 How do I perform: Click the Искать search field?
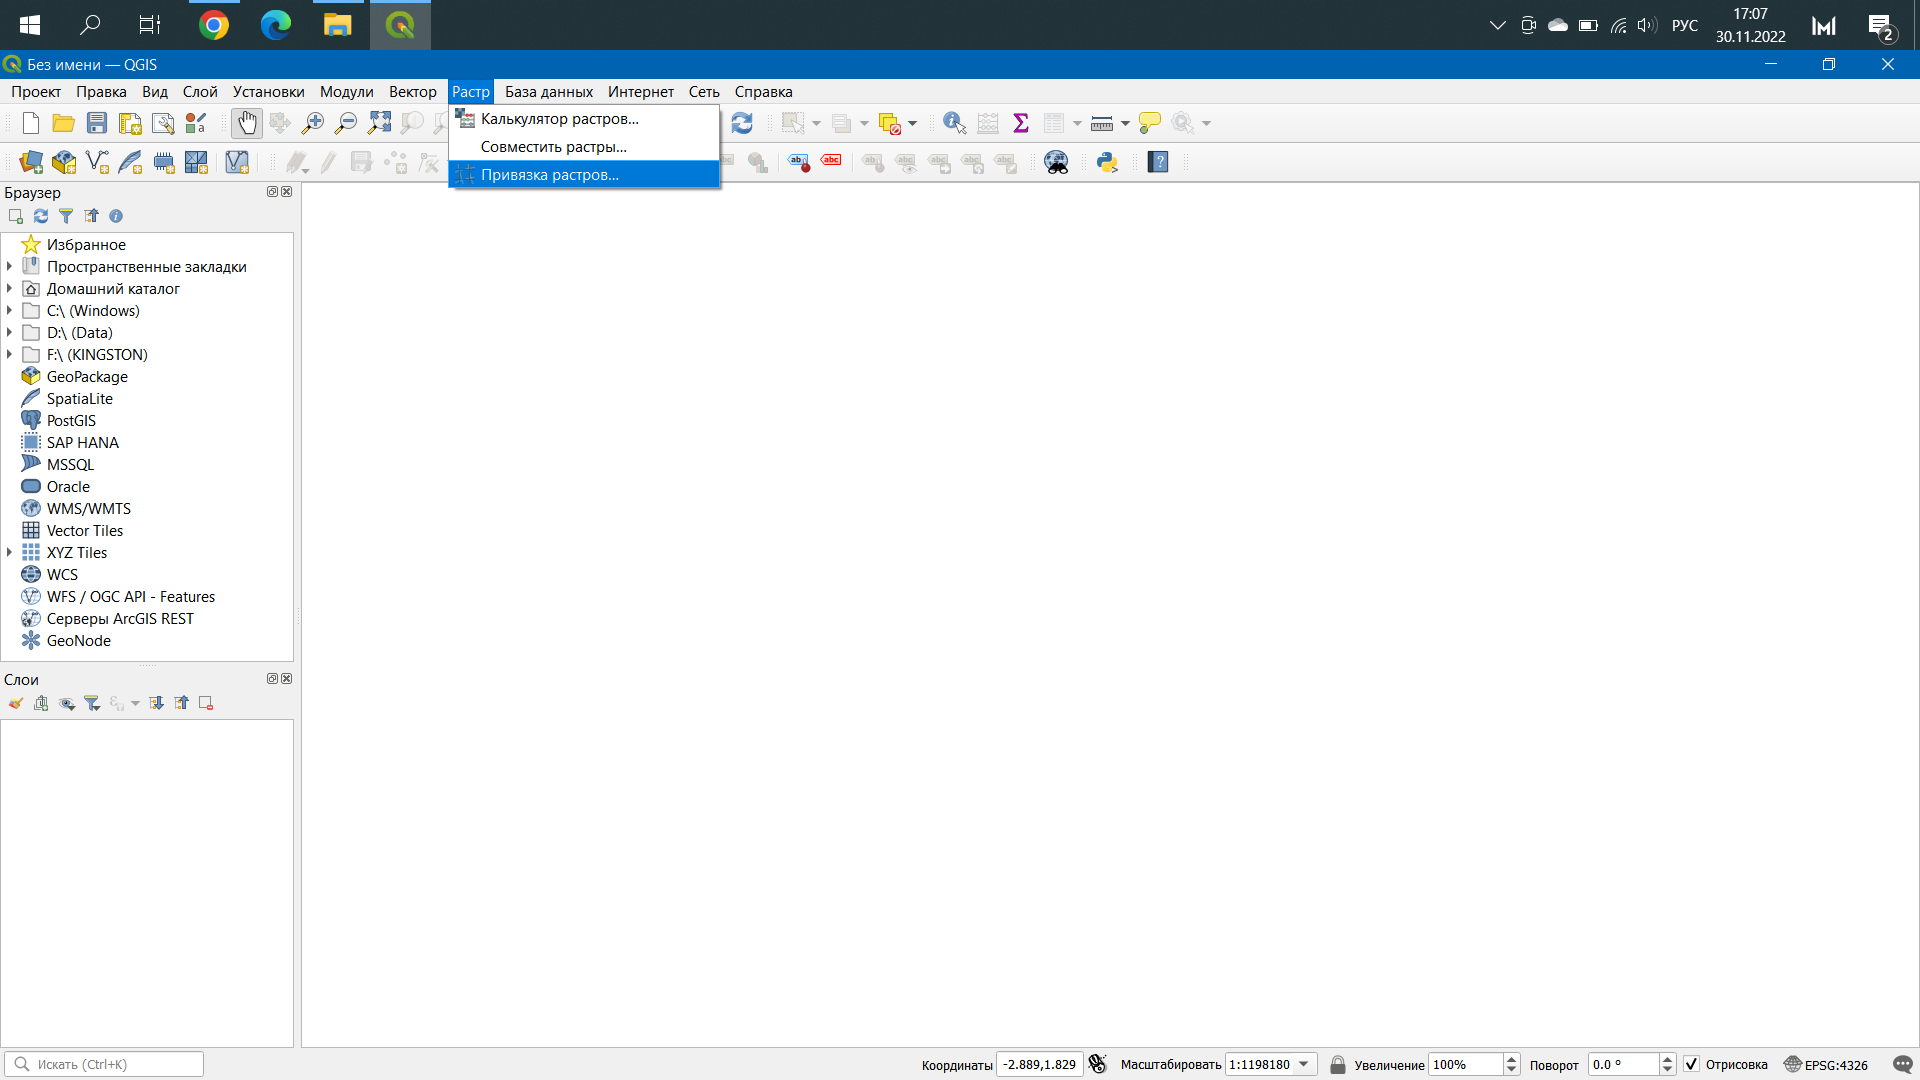(x=110, y=1064)
